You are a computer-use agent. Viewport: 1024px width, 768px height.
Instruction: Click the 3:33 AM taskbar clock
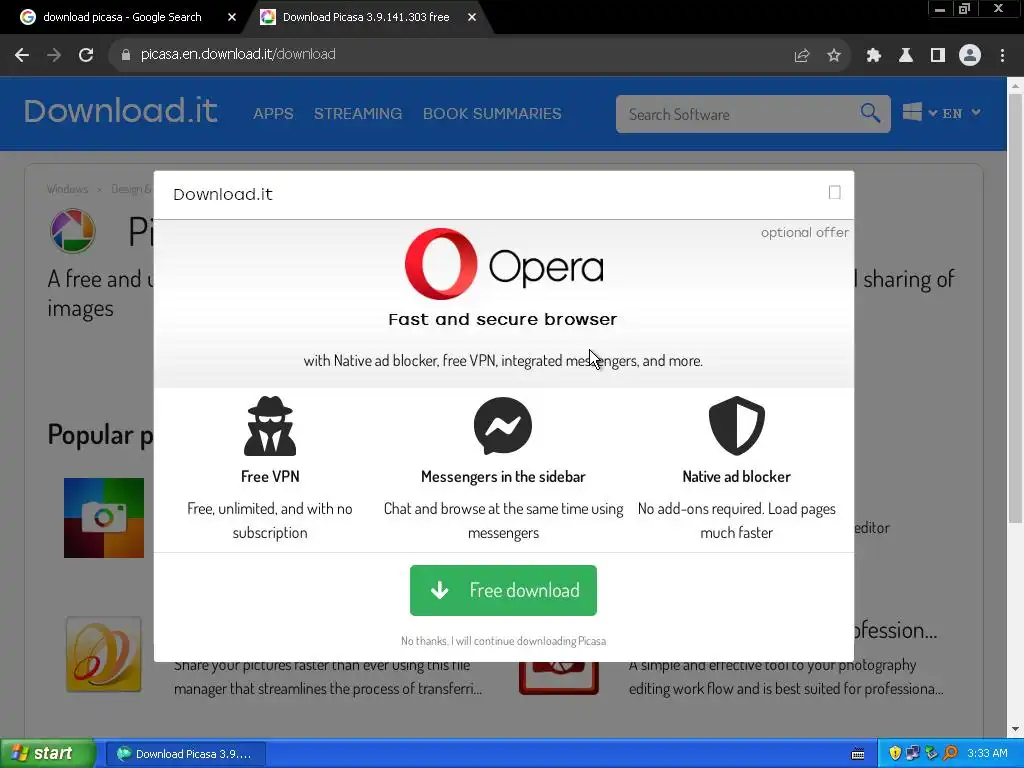click(987, 754)
